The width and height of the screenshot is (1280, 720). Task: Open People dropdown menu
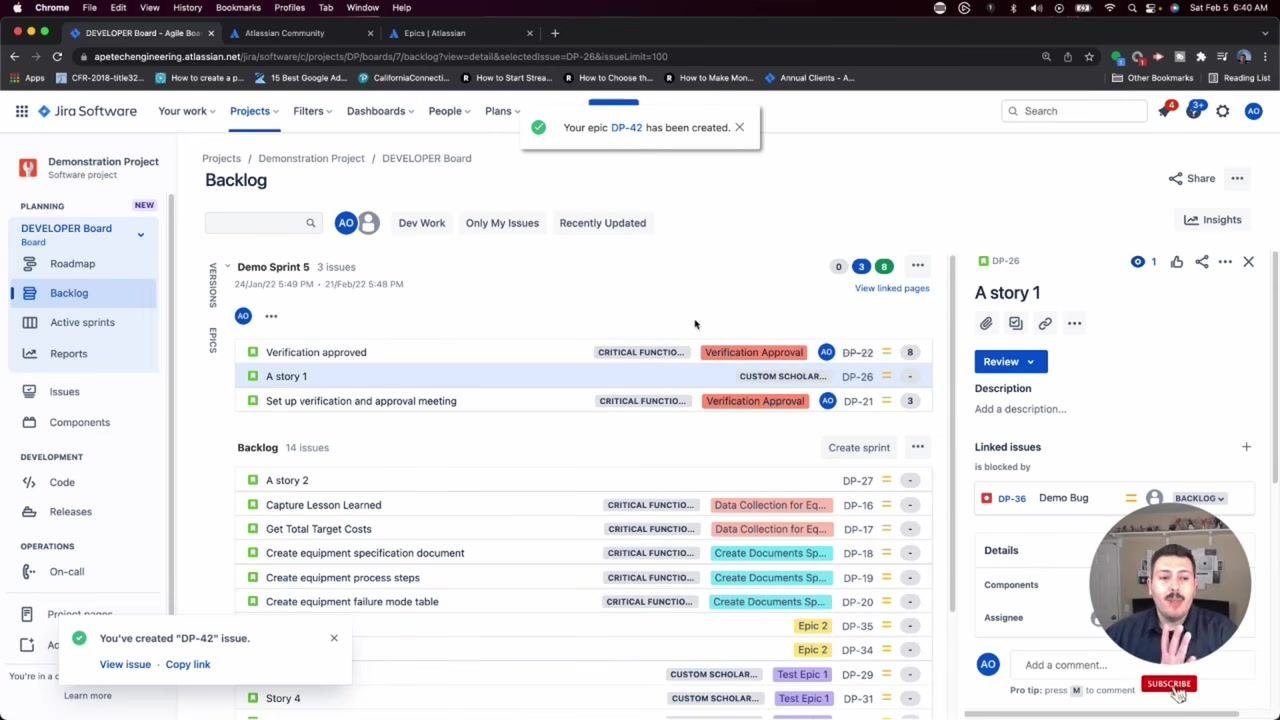click(450, 111)
